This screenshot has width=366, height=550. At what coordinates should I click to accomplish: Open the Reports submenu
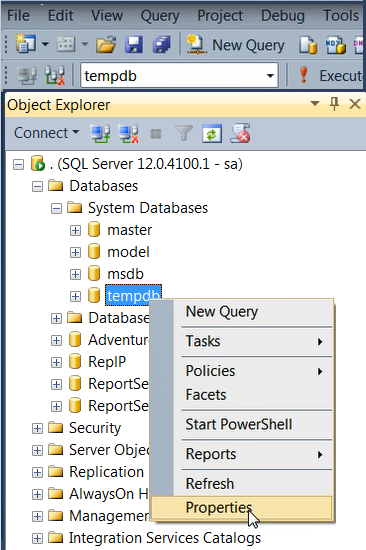[242, 454]
